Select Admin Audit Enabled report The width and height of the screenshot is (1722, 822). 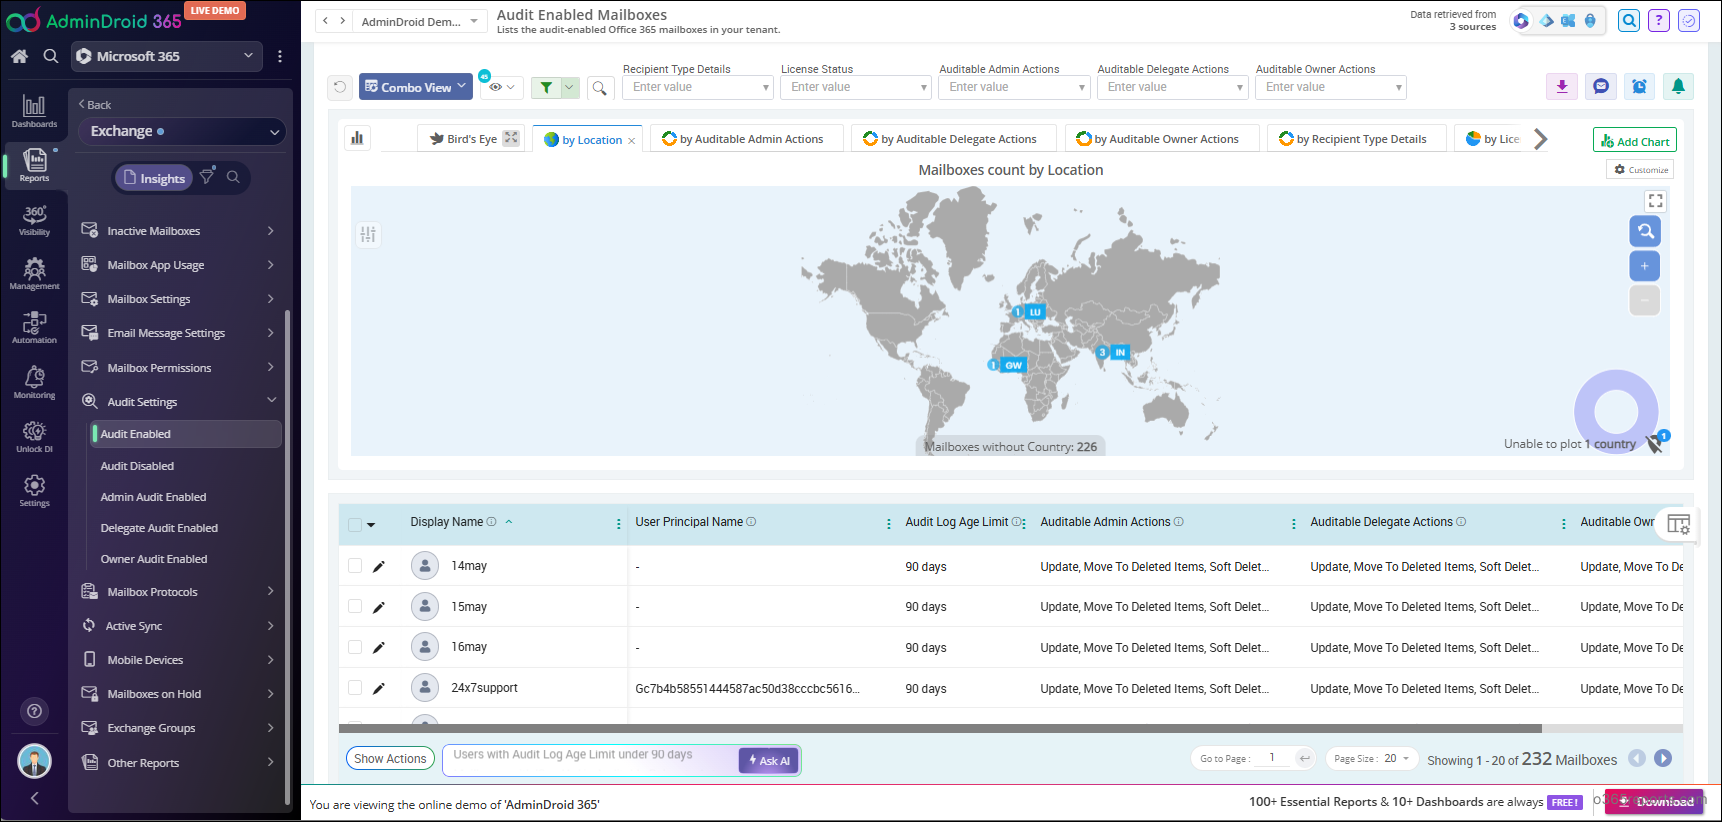[x=153, y=497]
